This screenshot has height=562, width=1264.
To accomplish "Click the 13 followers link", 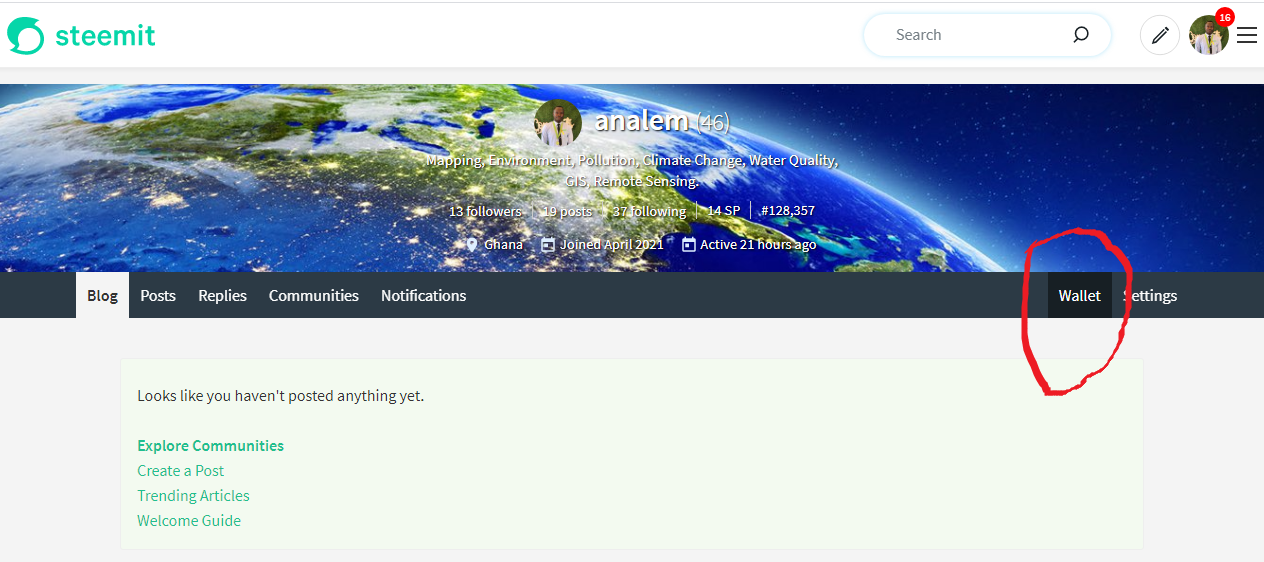I will [485, 211].
